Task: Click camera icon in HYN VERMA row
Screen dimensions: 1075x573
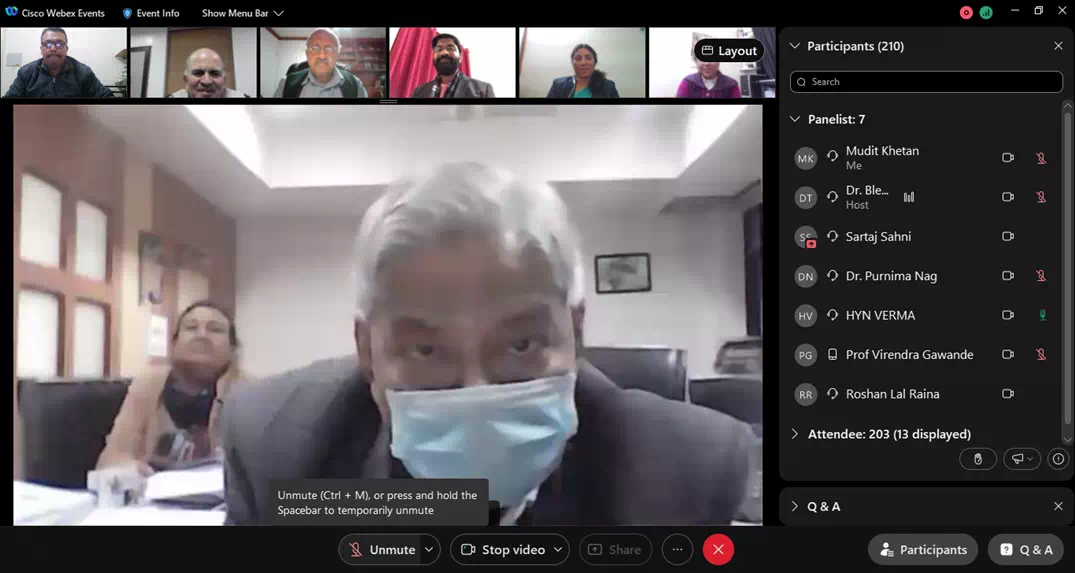Action: 1008,315
